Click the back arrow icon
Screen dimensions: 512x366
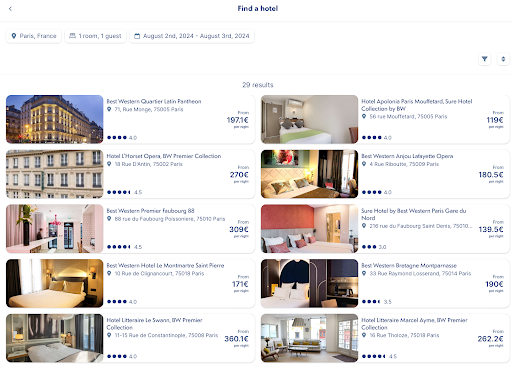coord(10,9)
